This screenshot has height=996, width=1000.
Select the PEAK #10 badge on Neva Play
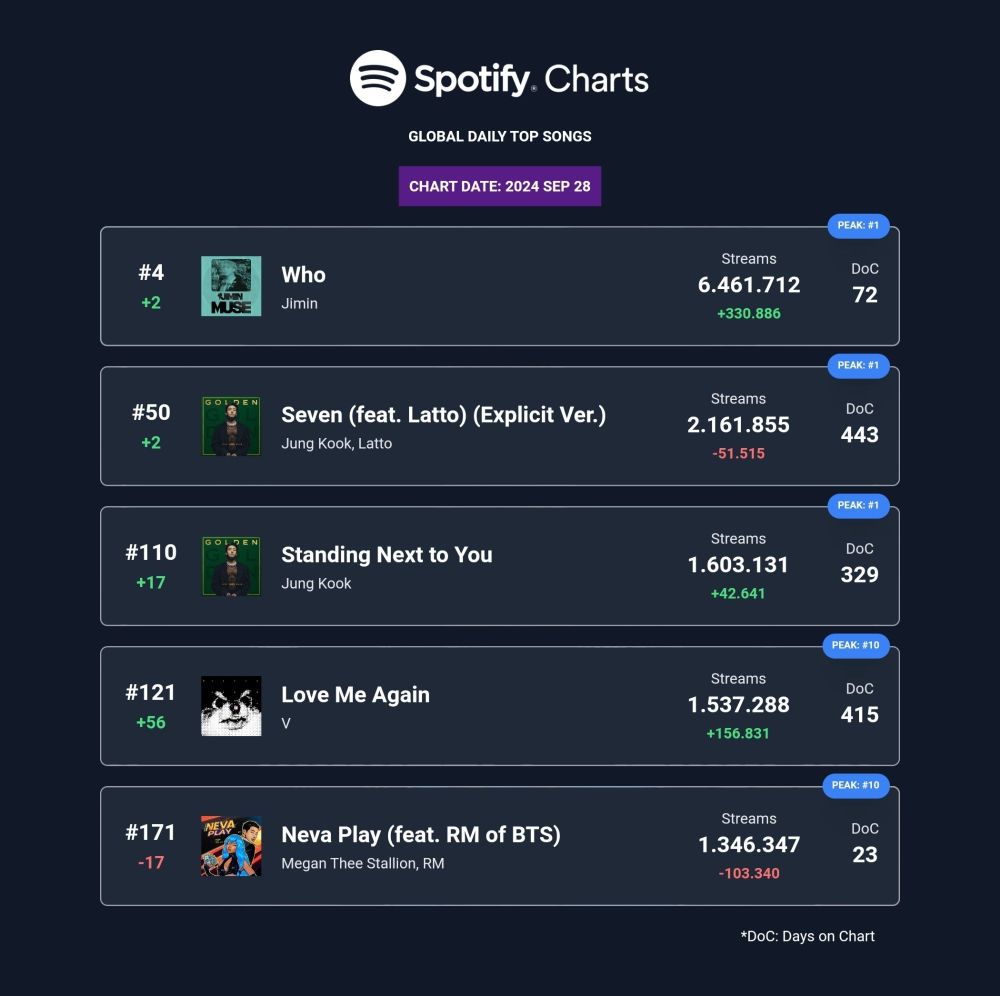(855, 786)
